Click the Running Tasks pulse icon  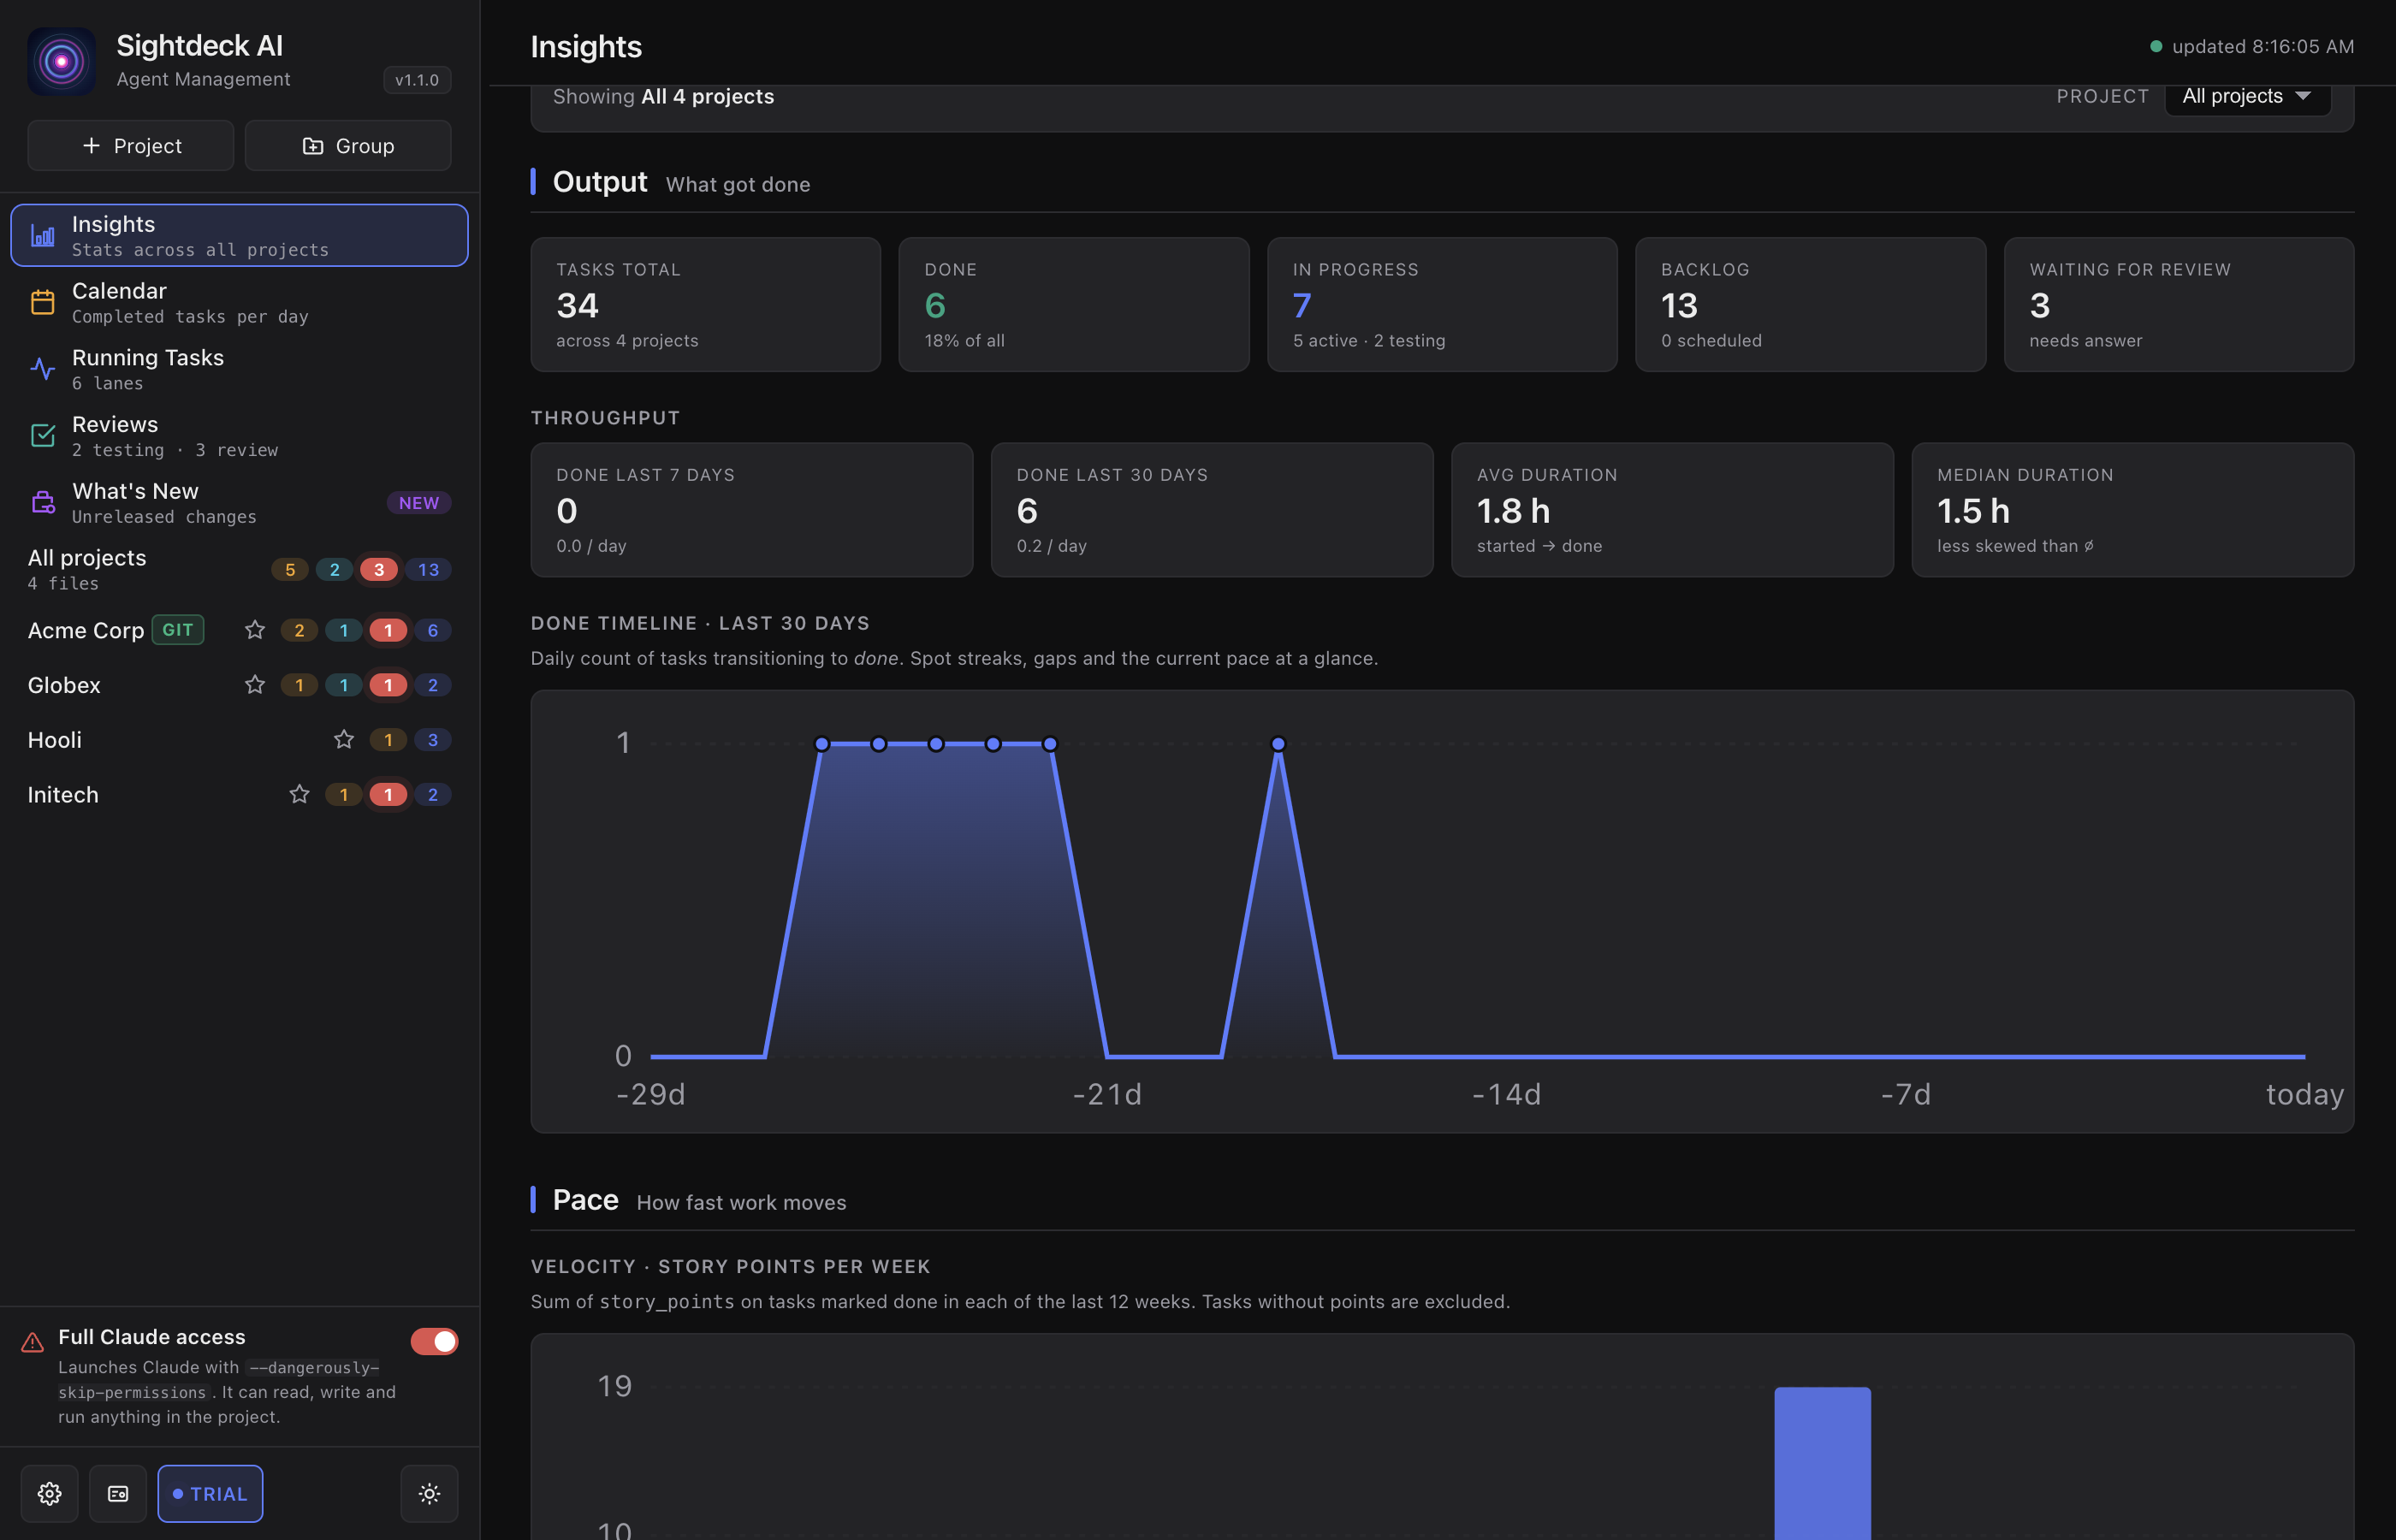click(x=43, y=369)
